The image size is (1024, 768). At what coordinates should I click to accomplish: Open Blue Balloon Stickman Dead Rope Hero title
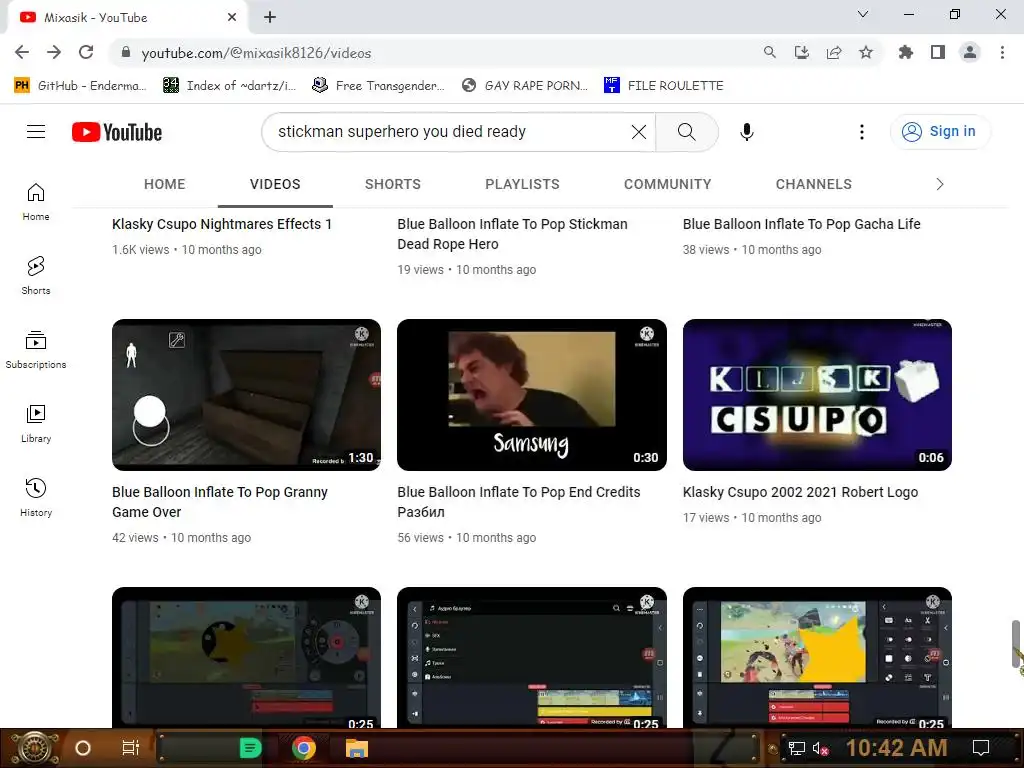pyautogui.click(x=513, y=234)
